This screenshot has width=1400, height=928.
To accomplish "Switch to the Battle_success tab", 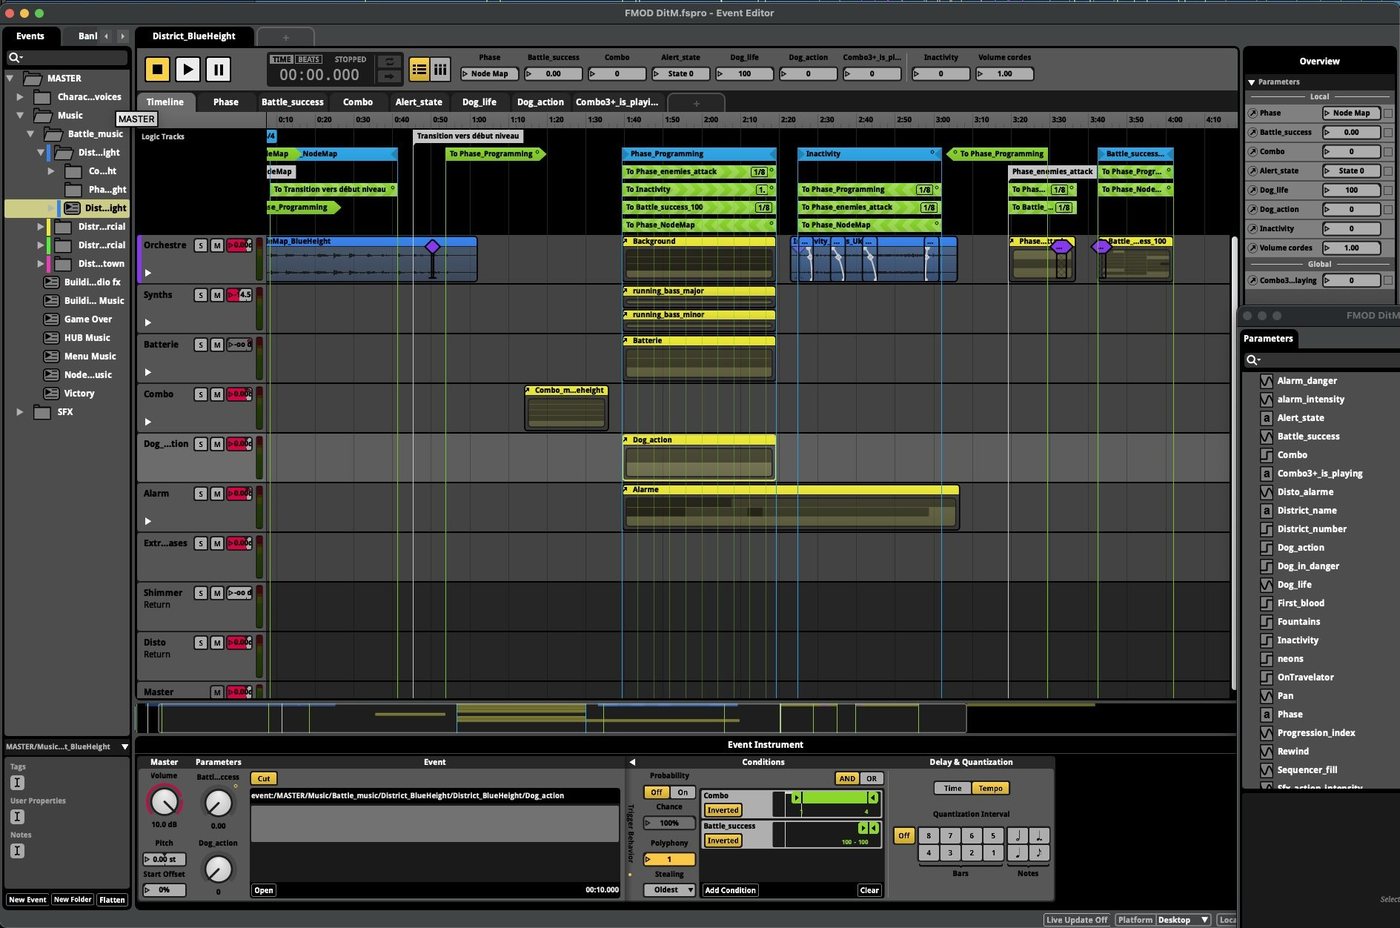I will click(x=292, y=102).
